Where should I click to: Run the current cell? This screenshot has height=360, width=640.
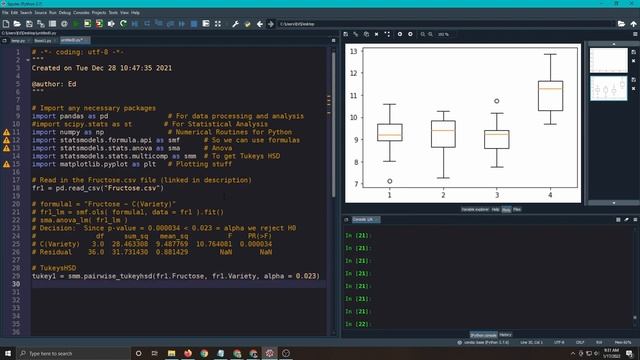pyautogui.click(x=87, y=24)
